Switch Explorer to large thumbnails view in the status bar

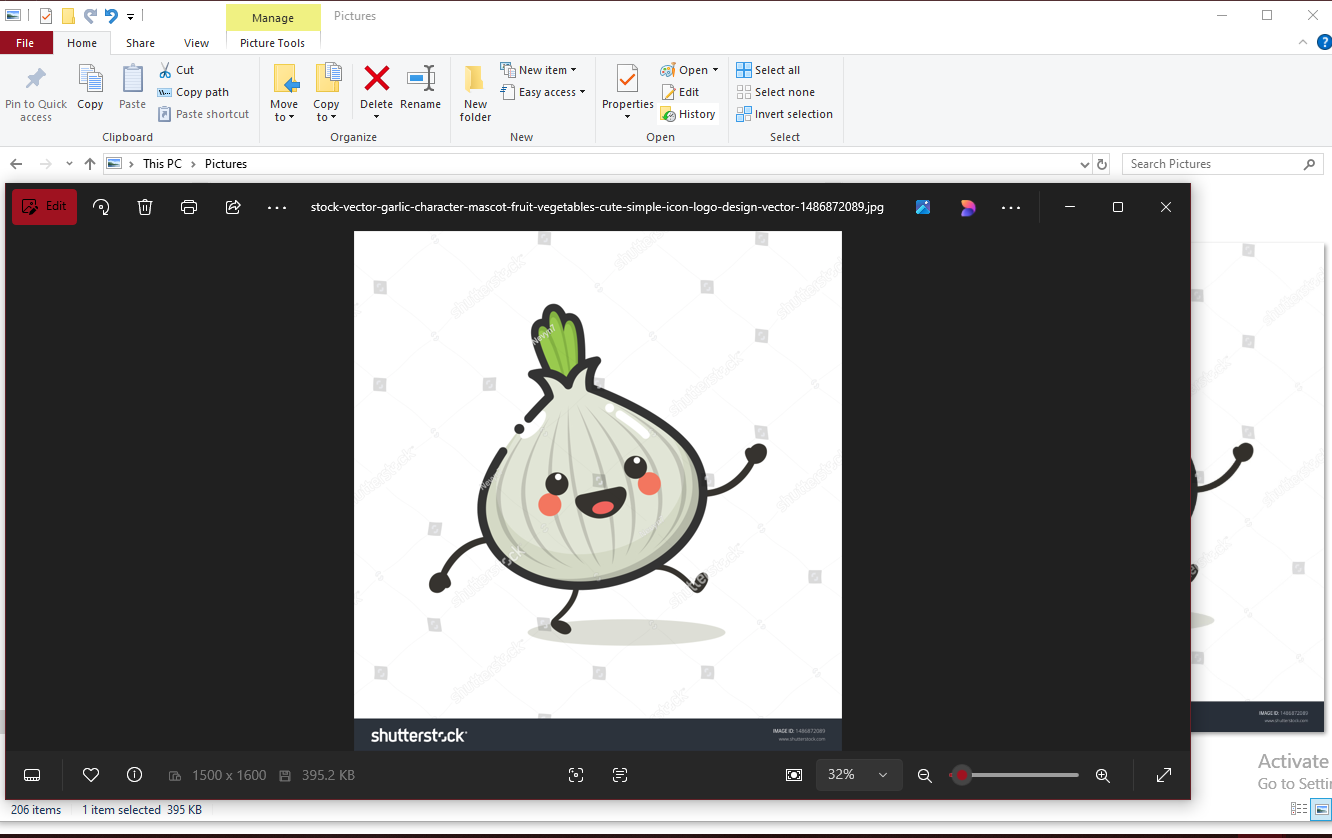click(x=1322, y=809)
